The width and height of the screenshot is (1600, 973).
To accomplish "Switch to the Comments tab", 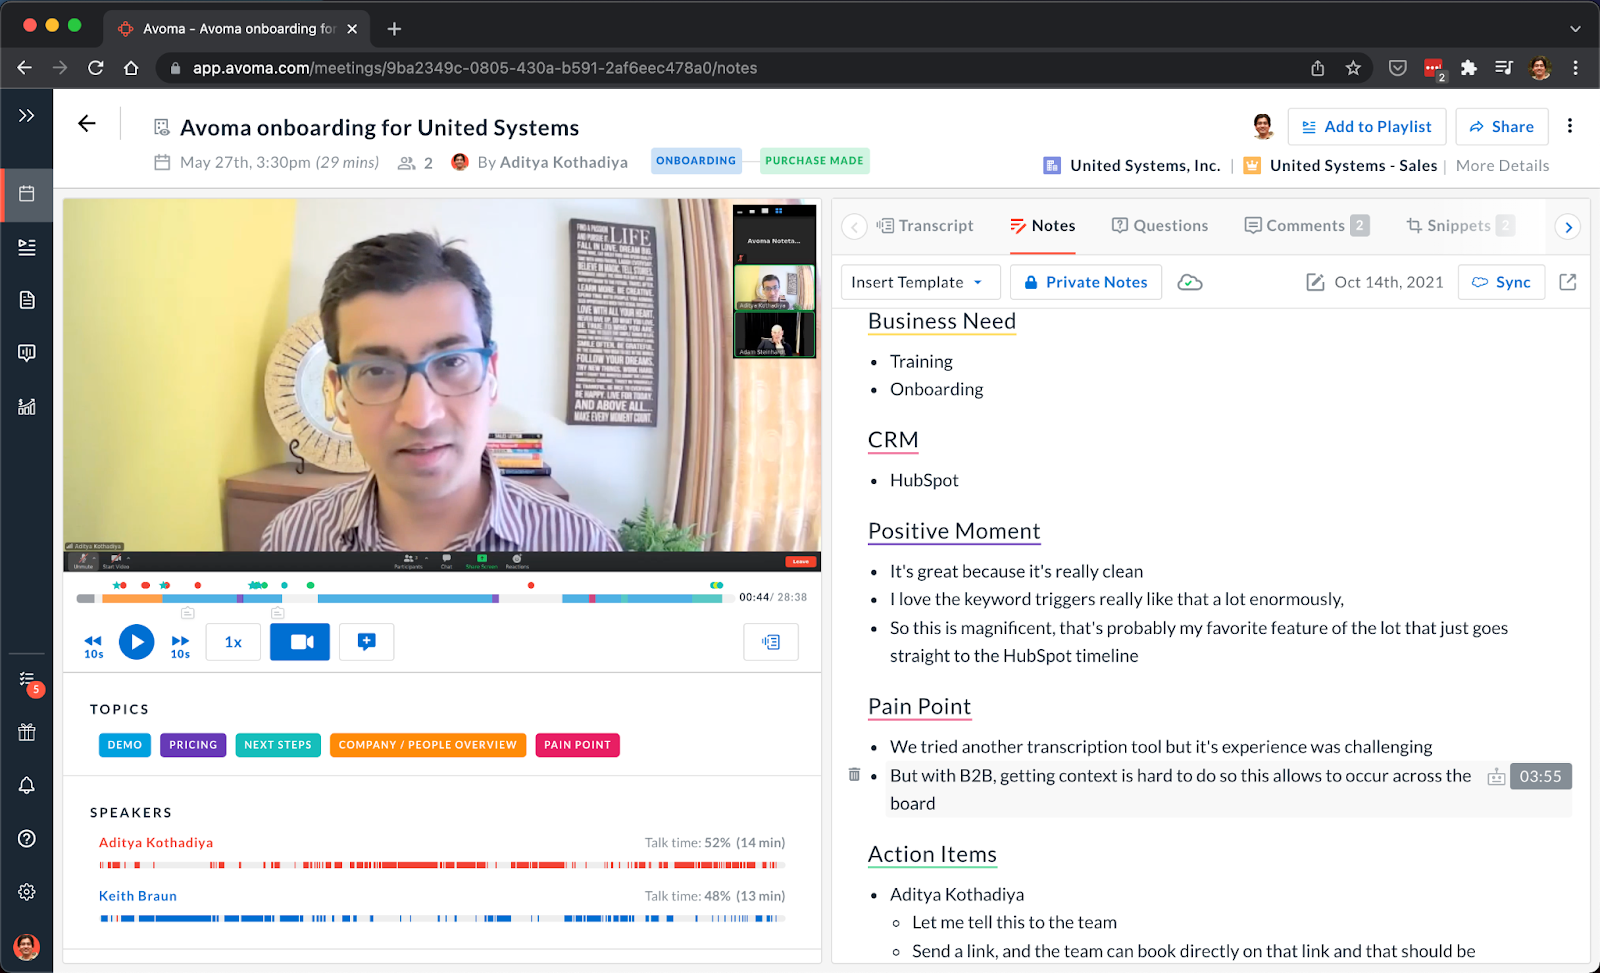I will [1306, 226].
